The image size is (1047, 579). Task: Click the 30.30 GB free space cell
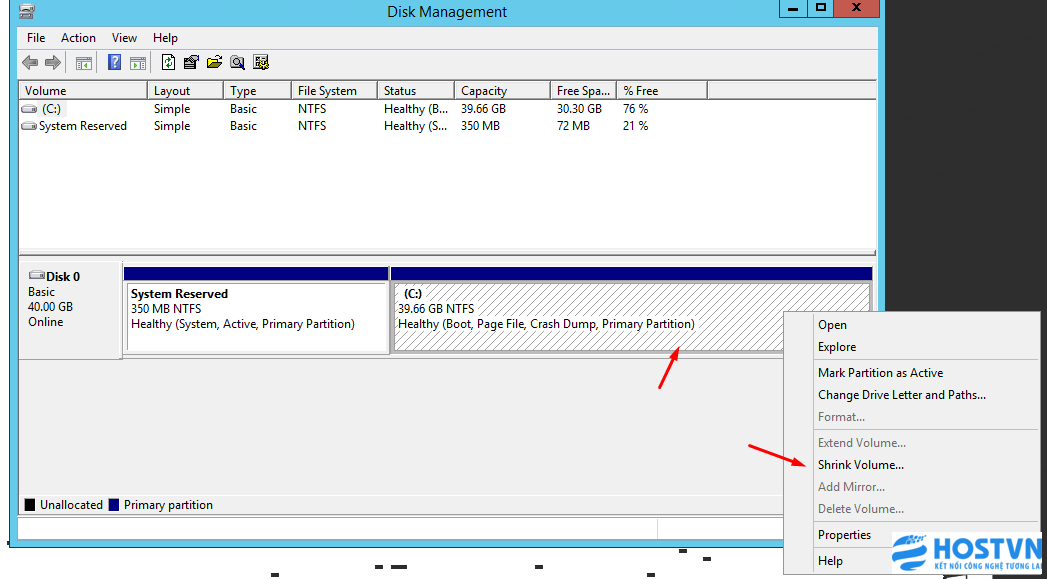pyautogui.click(x=580, y=109)
